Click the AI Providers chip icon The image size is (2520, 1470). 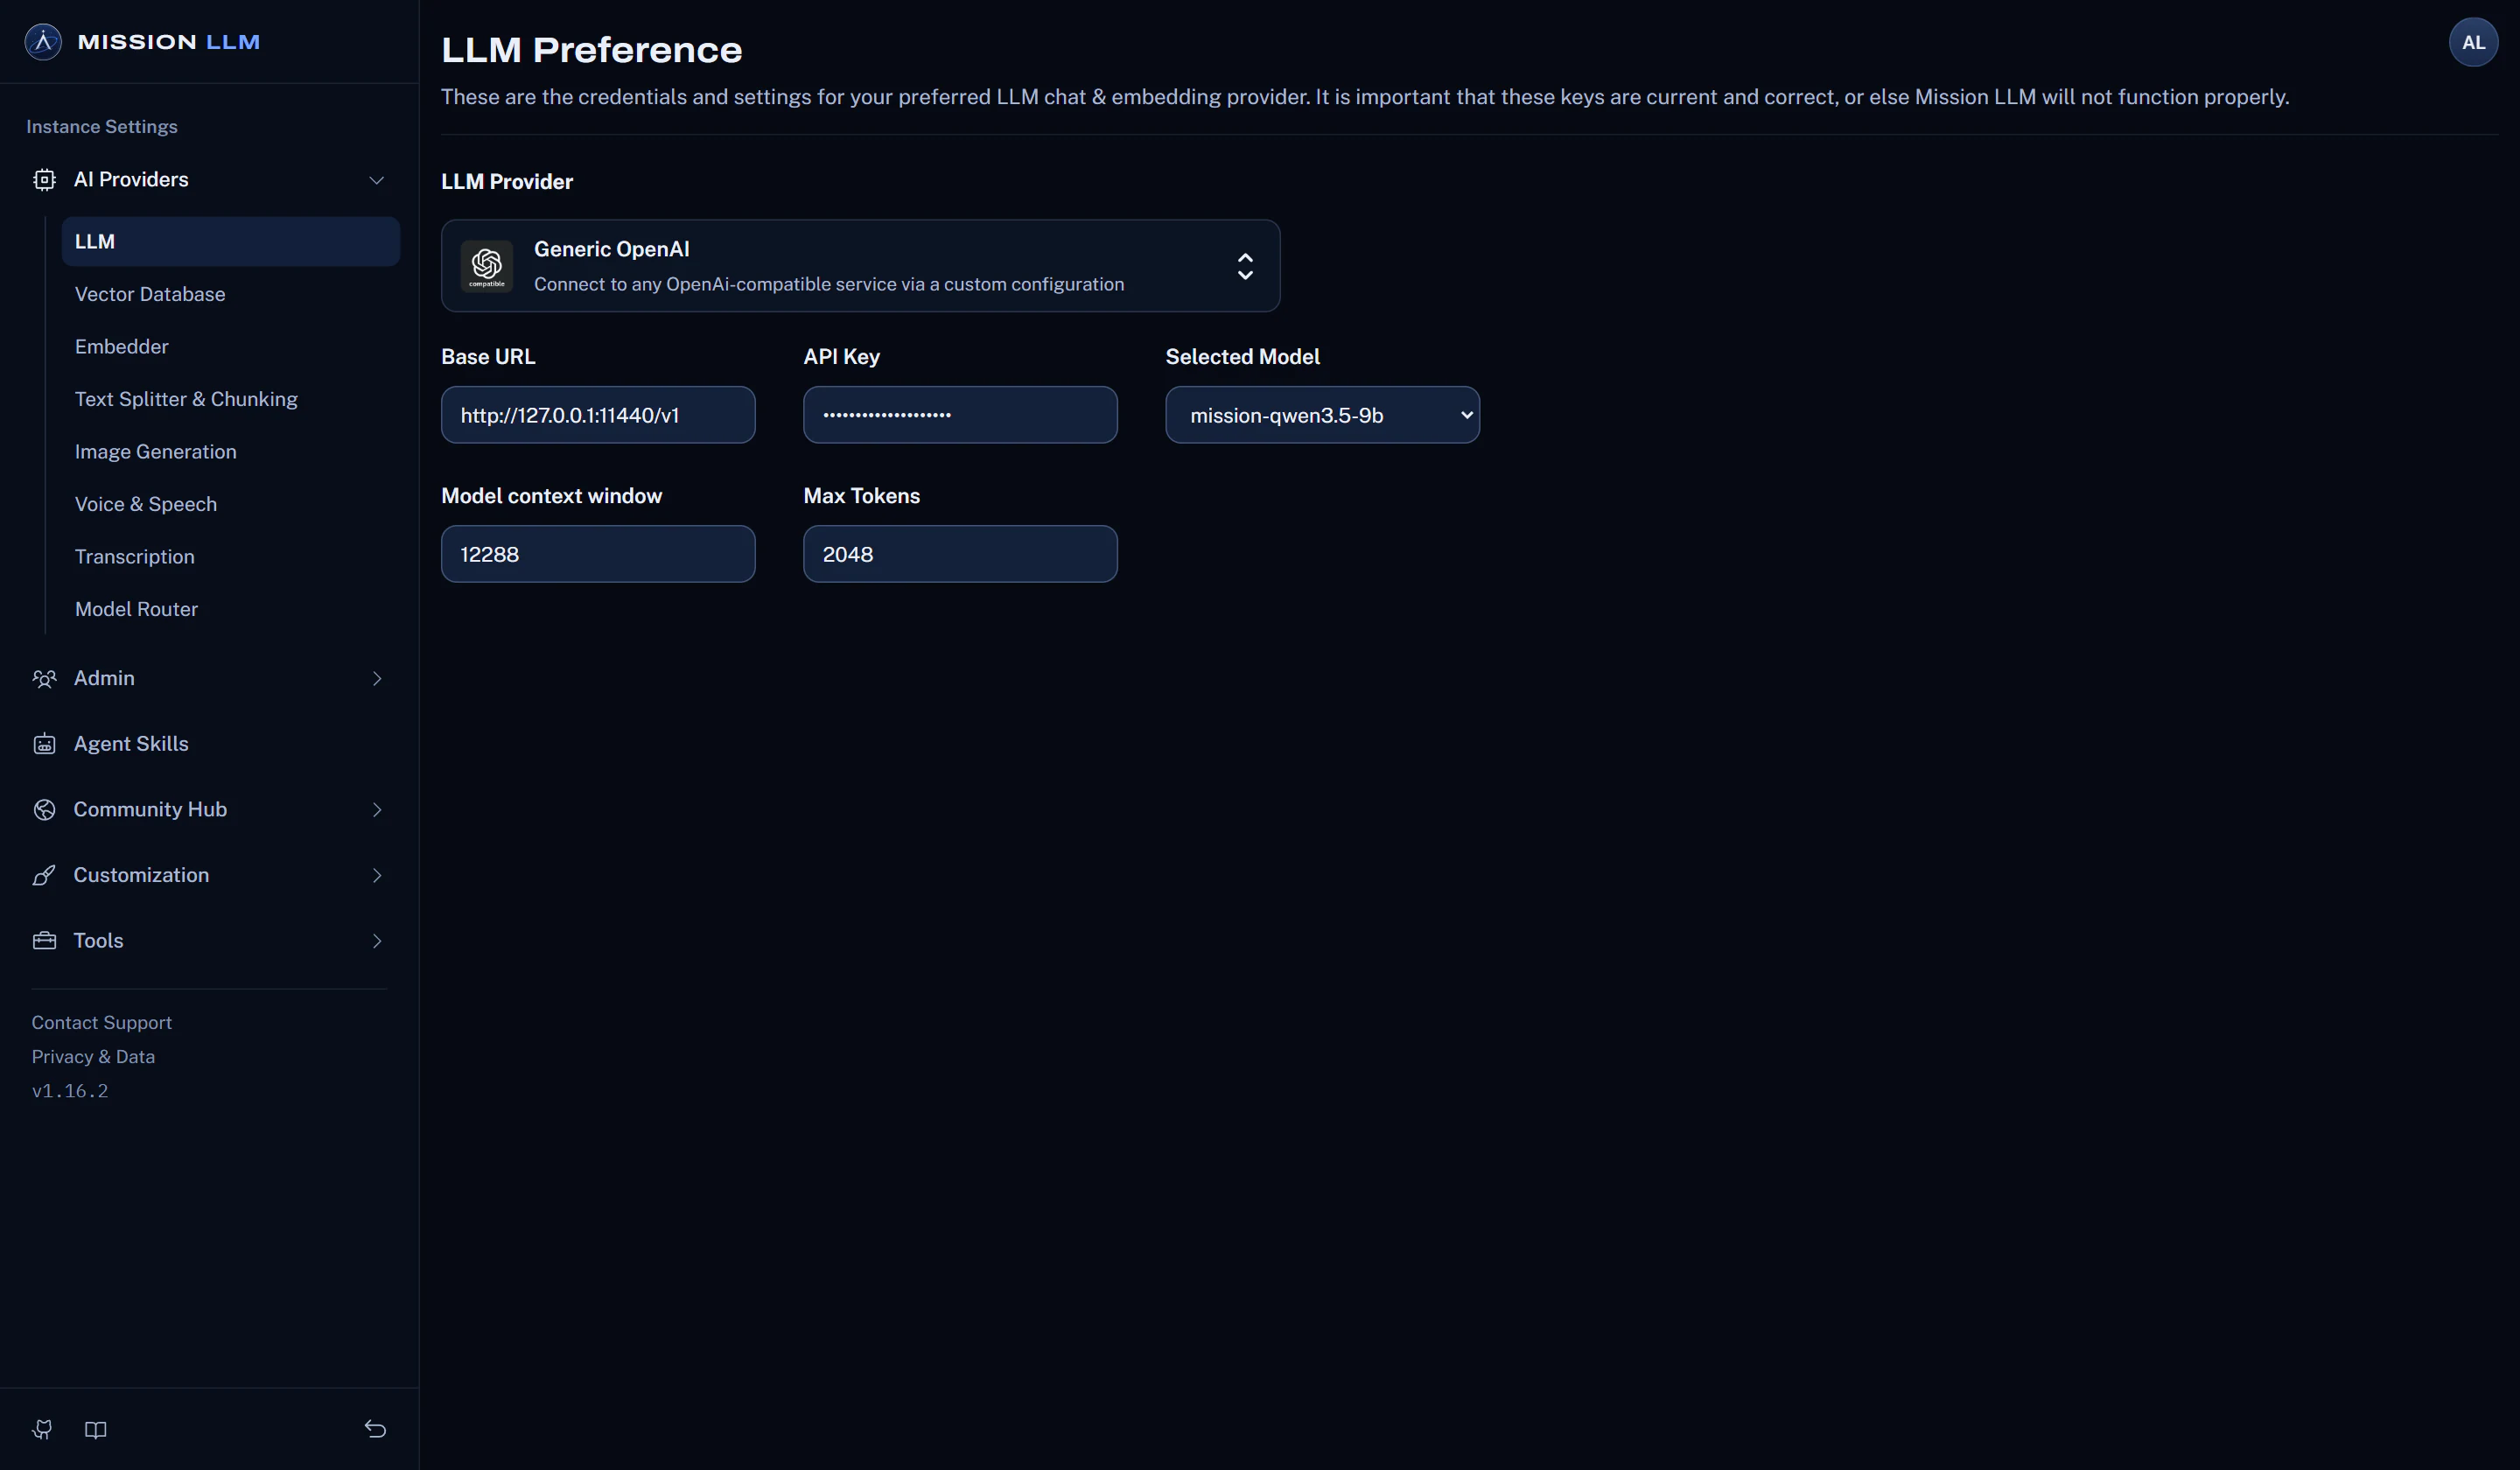[44, 180]
